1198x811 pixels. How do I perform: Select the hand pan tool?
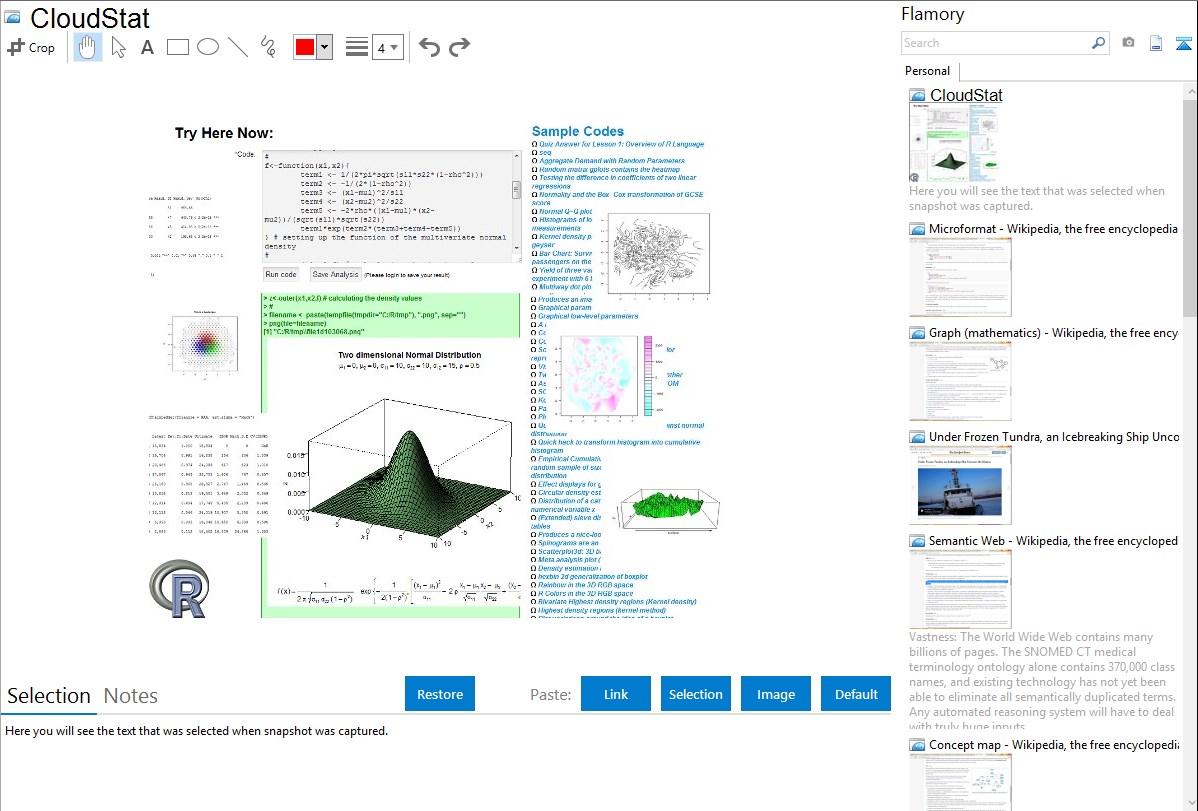(x=88, y=47)
